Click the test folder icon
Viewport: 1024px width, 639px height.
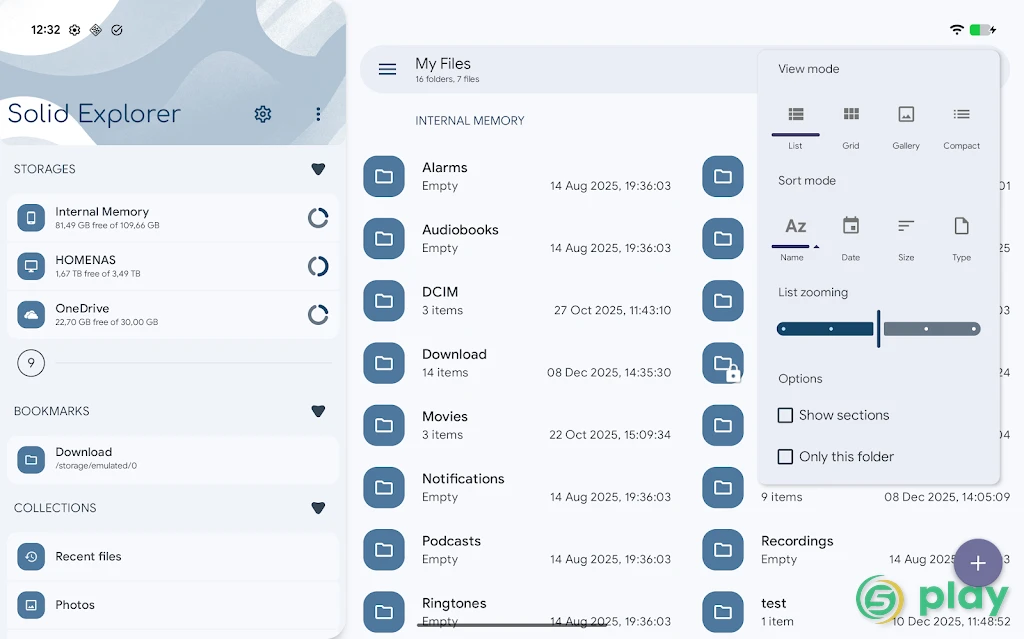tap(723, 612)
